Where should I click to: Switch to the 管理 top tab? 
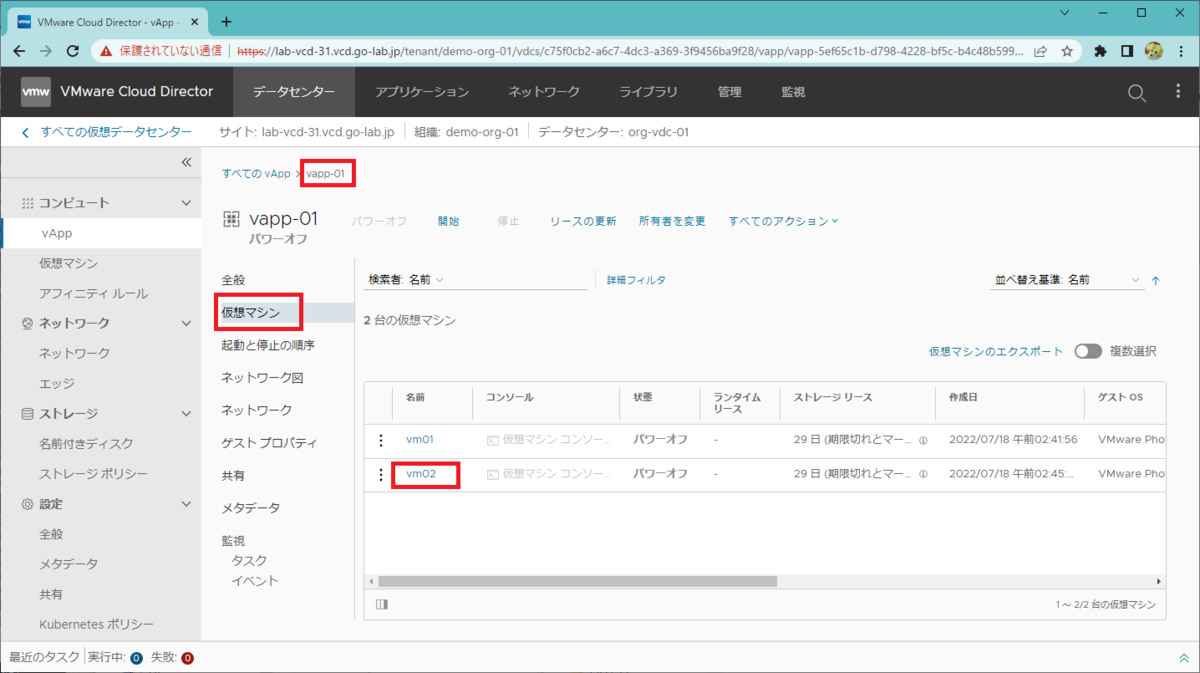730,92
